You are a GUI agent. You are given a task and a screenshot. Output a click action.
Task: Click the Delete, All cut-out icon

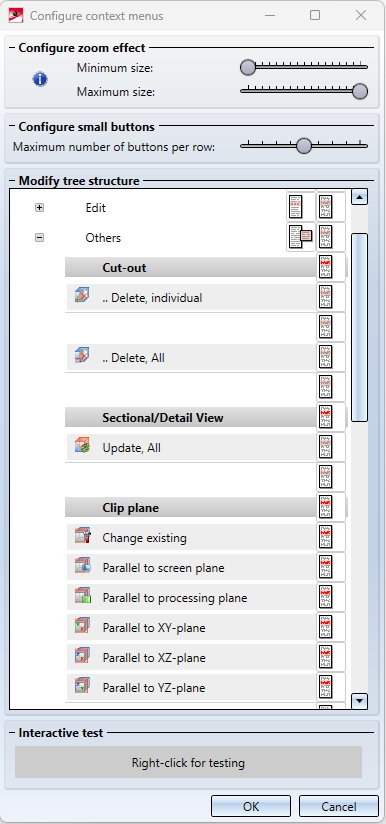82,357
